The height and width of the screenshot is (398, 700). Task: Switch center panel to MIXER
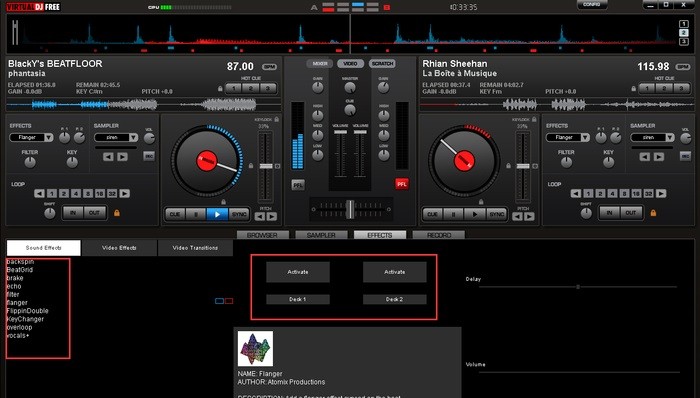pyautogui.click(x=320, y=64)
